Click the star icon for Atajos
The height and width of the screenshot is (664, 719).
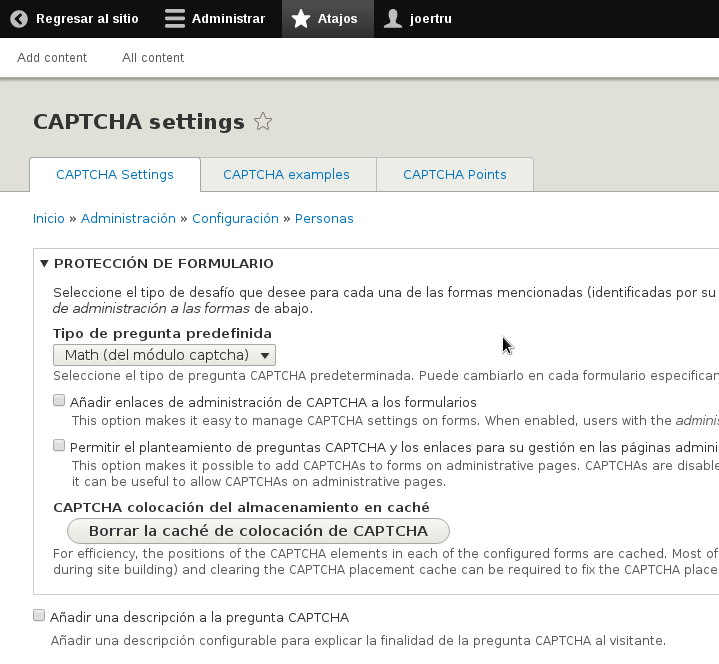pyautogui.click(x=301, y=19)
